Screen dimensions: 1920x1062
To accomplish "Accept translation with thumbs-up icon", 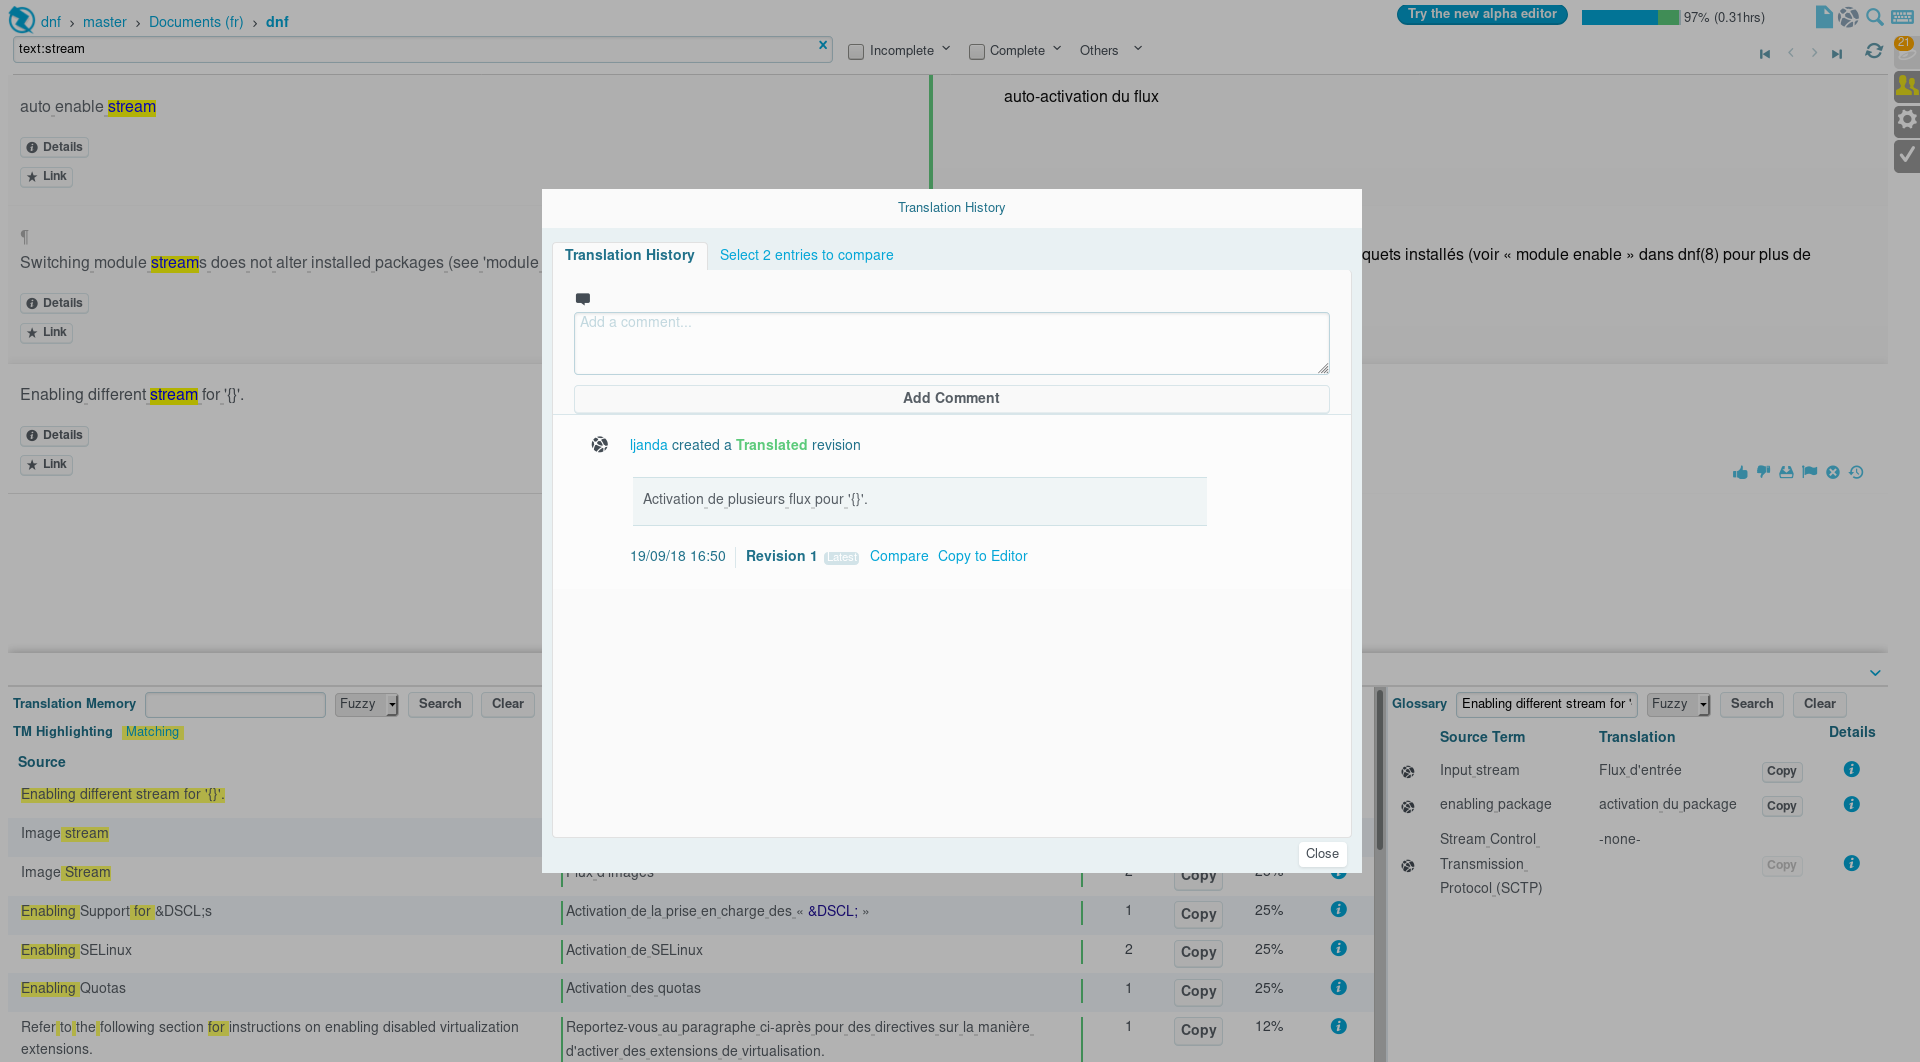I will click(1740, 472).
